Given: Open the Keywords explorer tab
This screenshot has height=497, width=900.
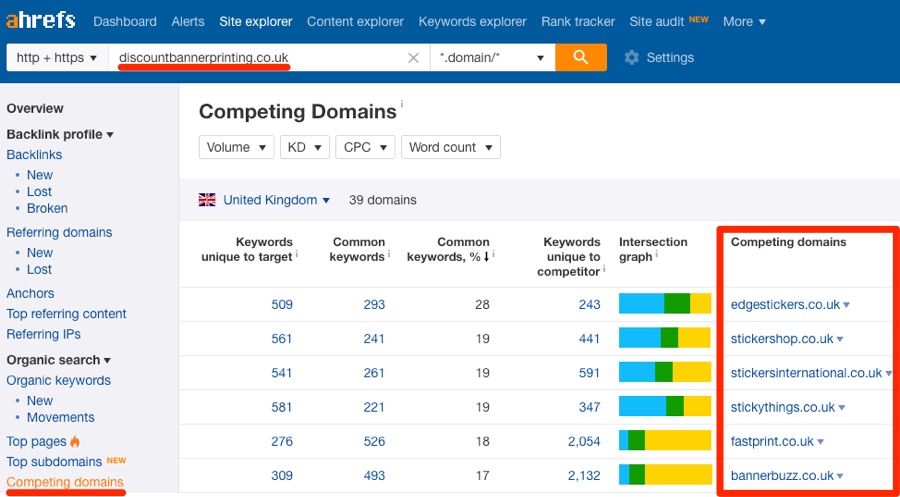Looking at the screenshot, I should click(472, 21).
